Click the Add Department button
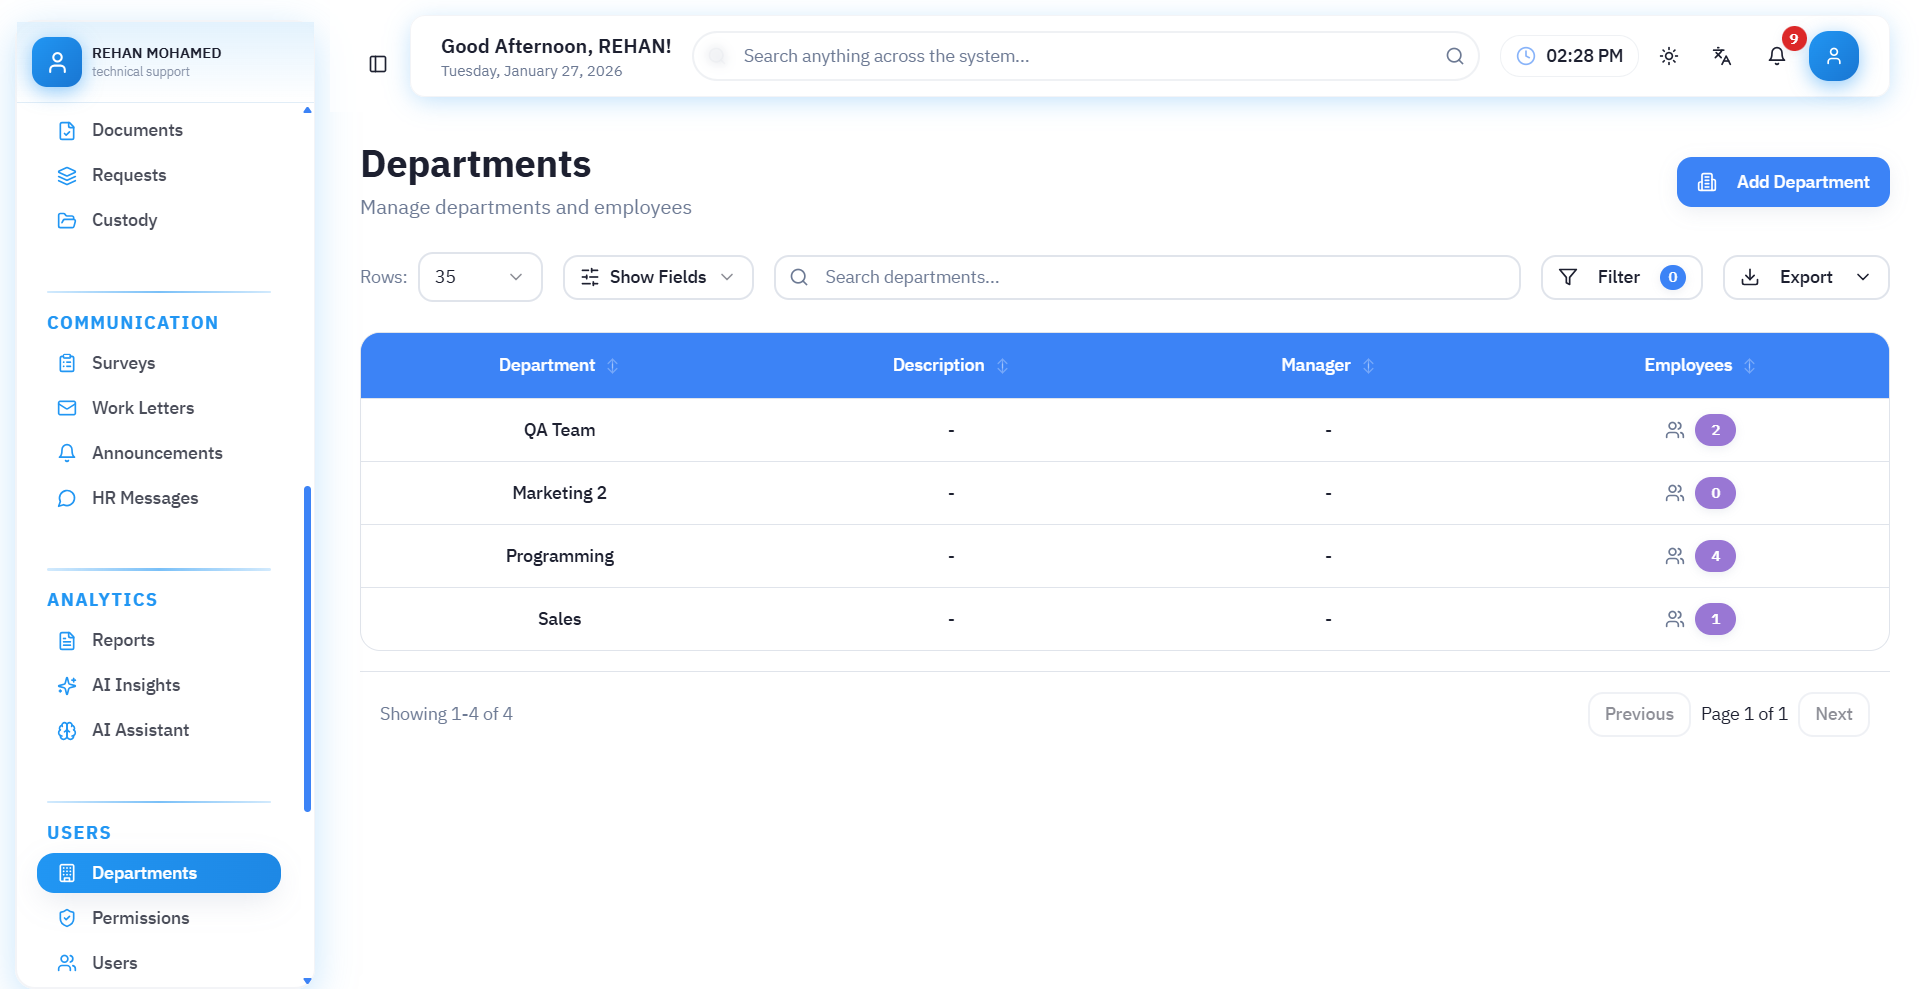Screen dimensions: 1920x989 pyautogui.click(x=1782, y=182)
